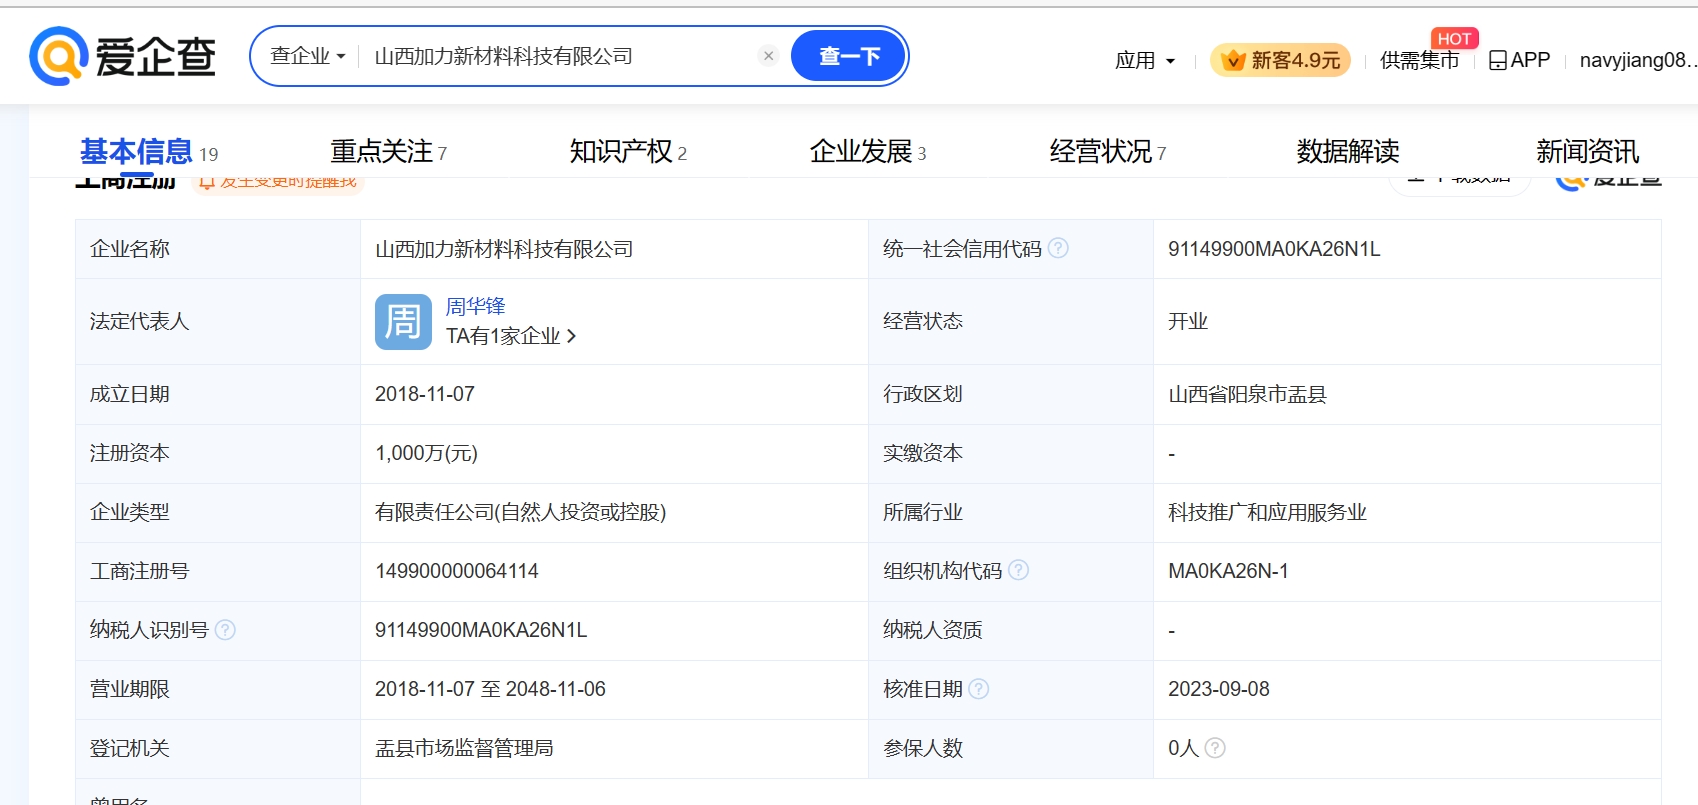Click the 查一下 search button
Viewport: 1698px width, 805px height.
849,56
